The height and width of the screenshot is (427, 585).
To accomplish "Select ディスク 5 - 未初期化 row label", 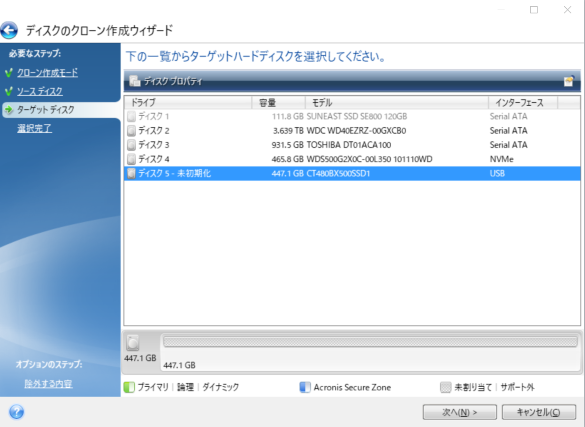I will 175,173.
